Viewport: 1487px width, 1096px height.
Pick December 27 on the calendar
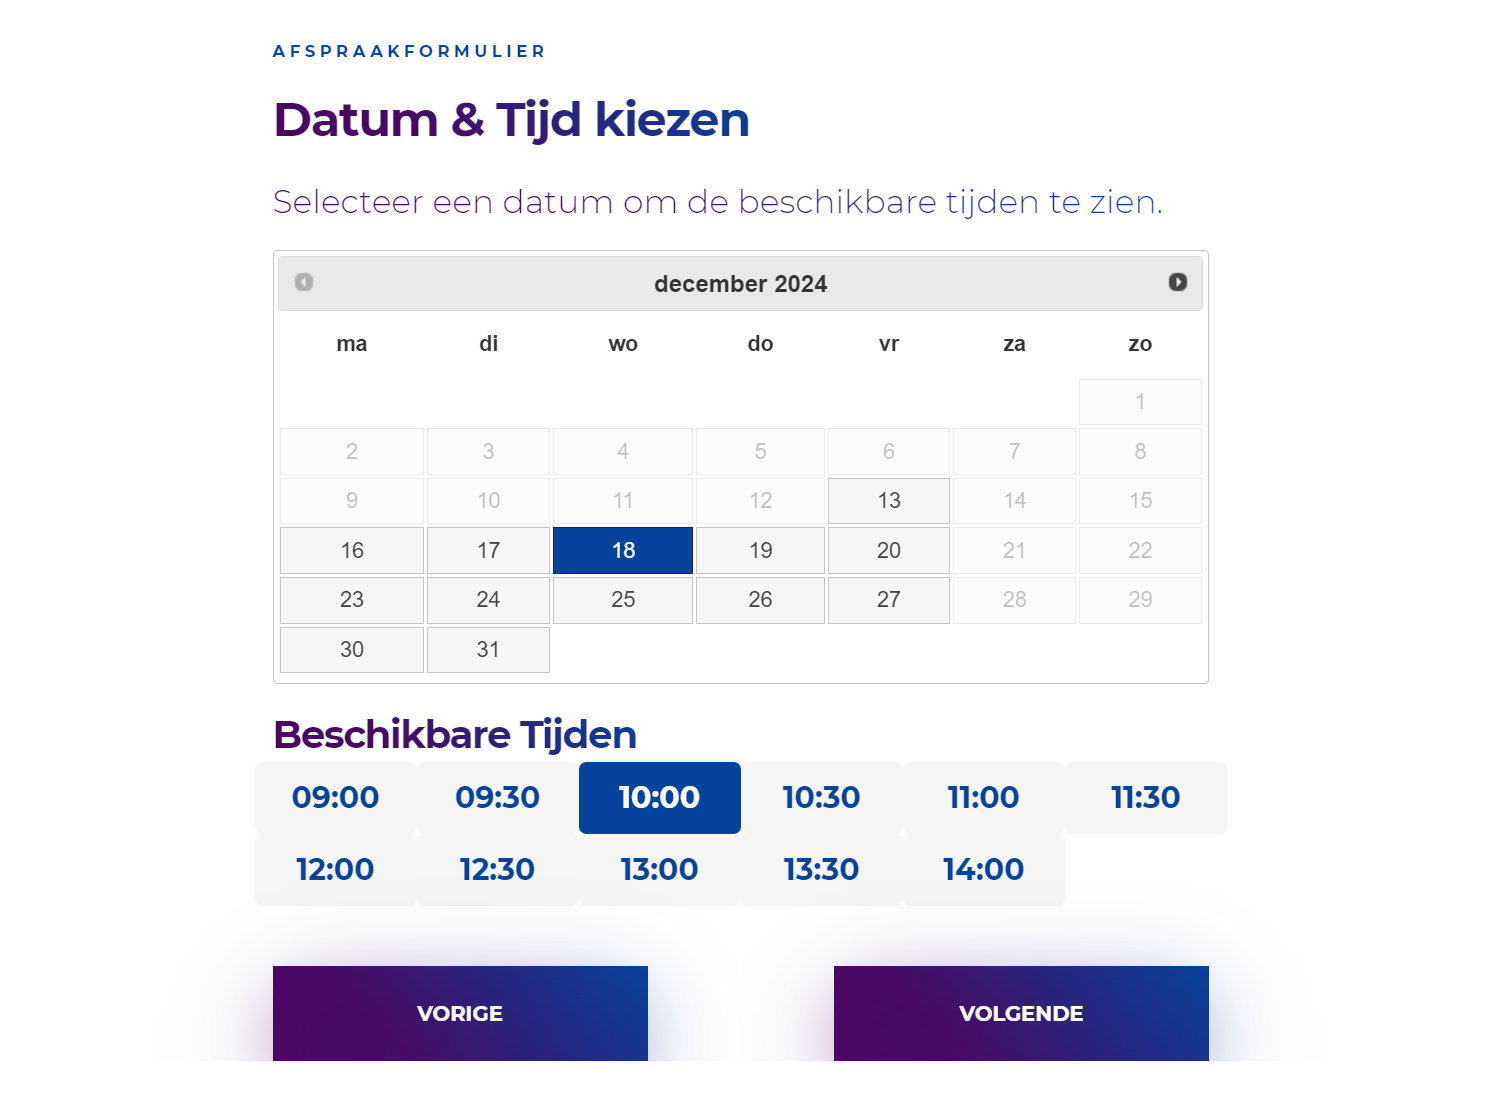tap(889, 600)
